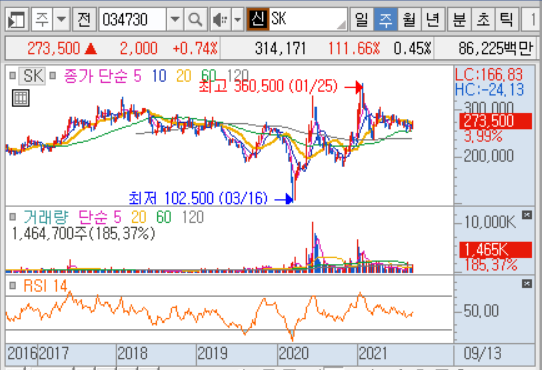Toggle the small square next to SK label
The height and width of the screenshot is (370, 542).
click(12, 75)
